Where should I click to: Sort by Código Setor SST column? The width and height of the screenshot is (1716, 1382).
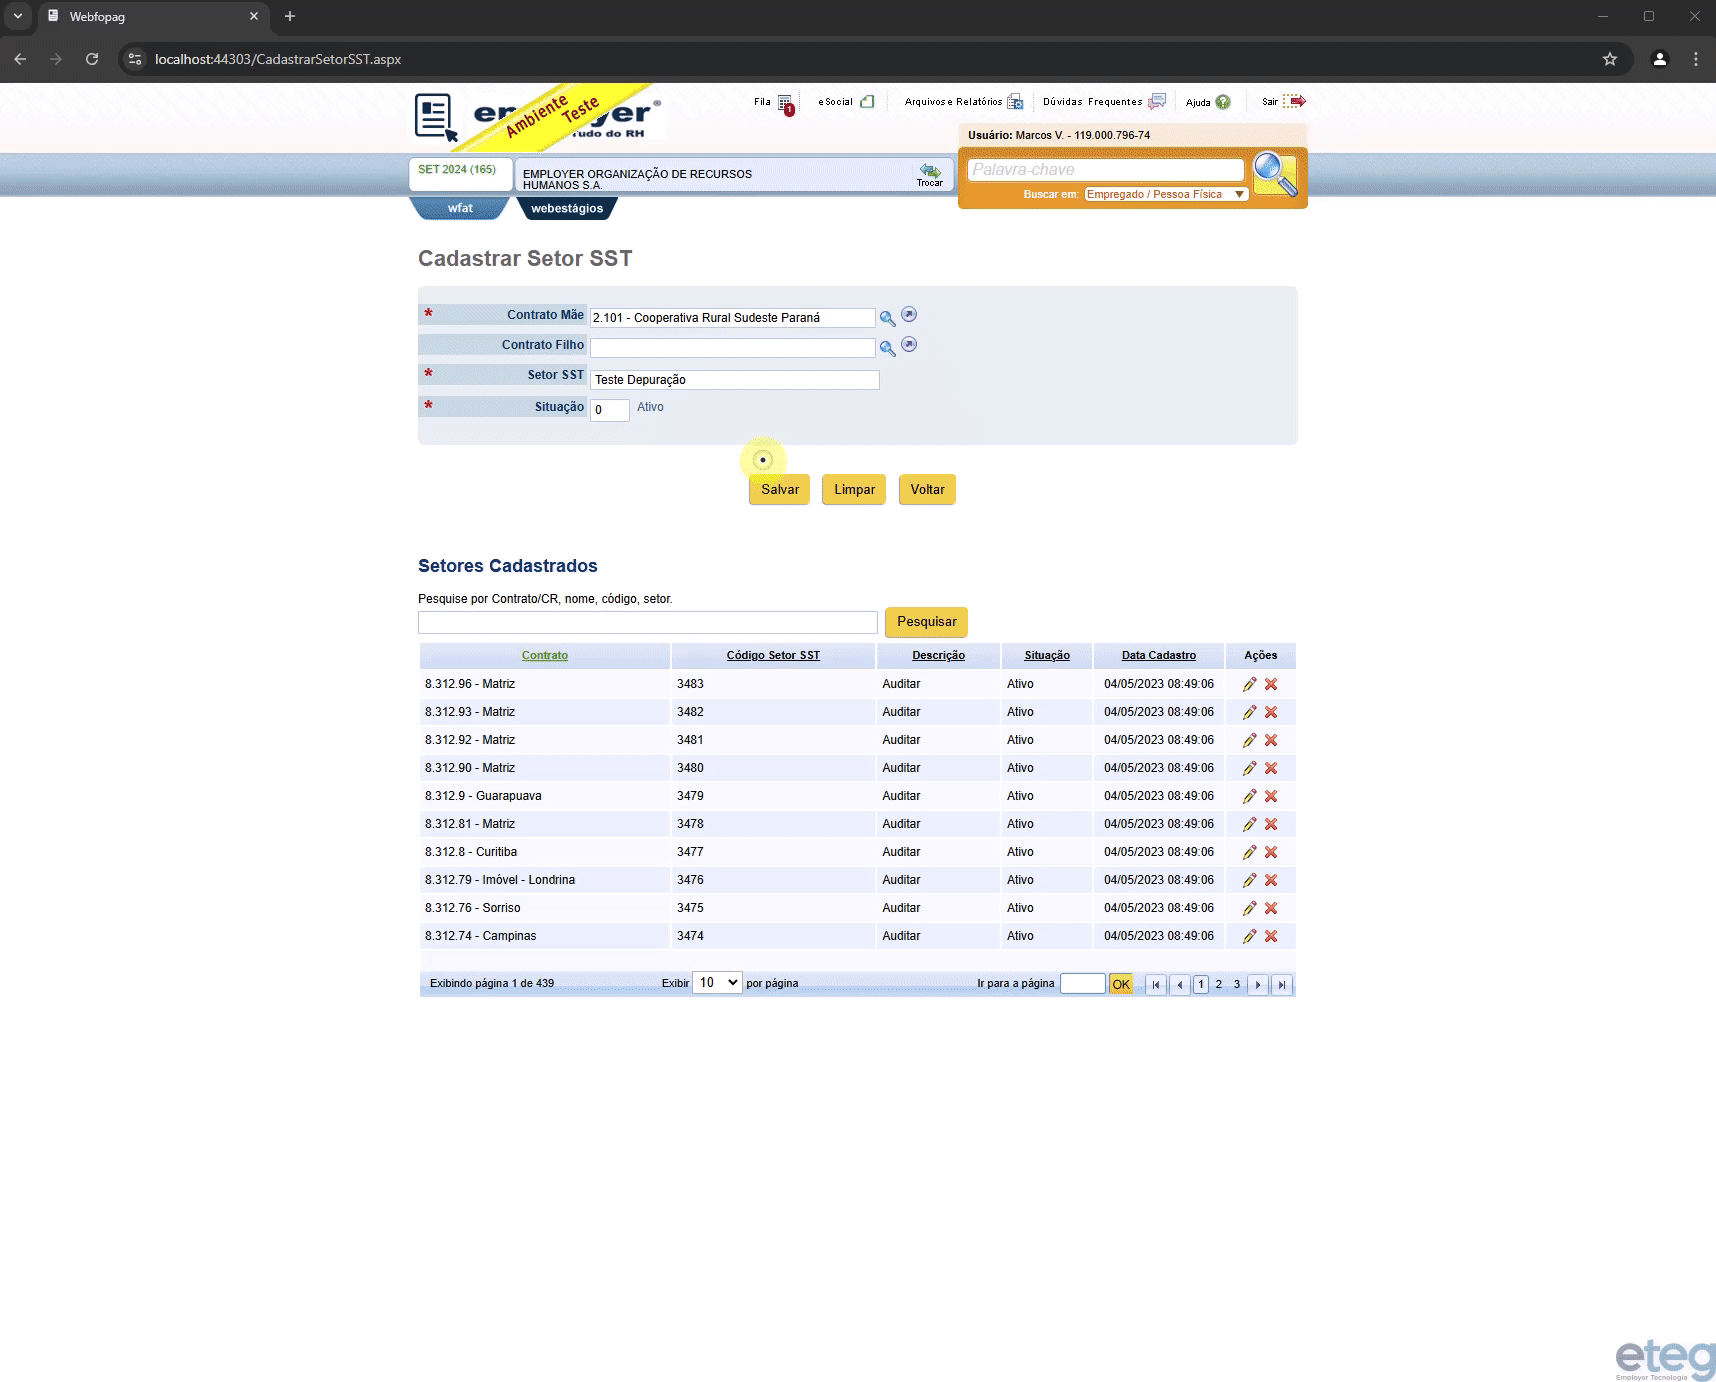click(773, 655)
